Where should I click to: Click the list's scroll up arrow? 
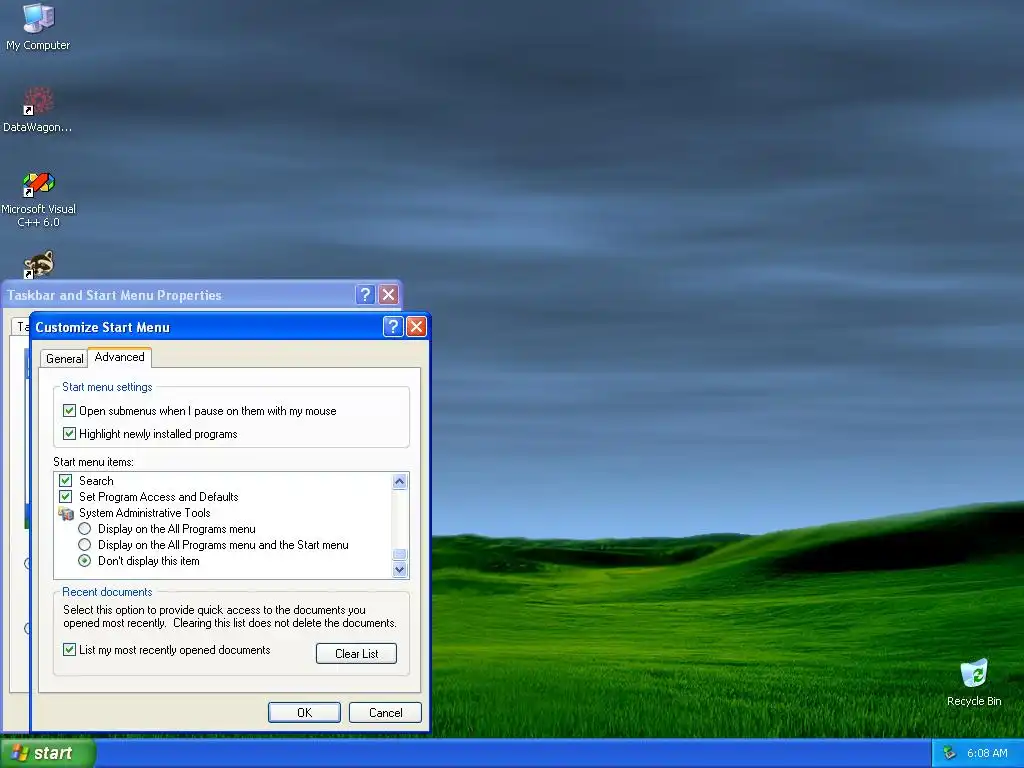400,482
